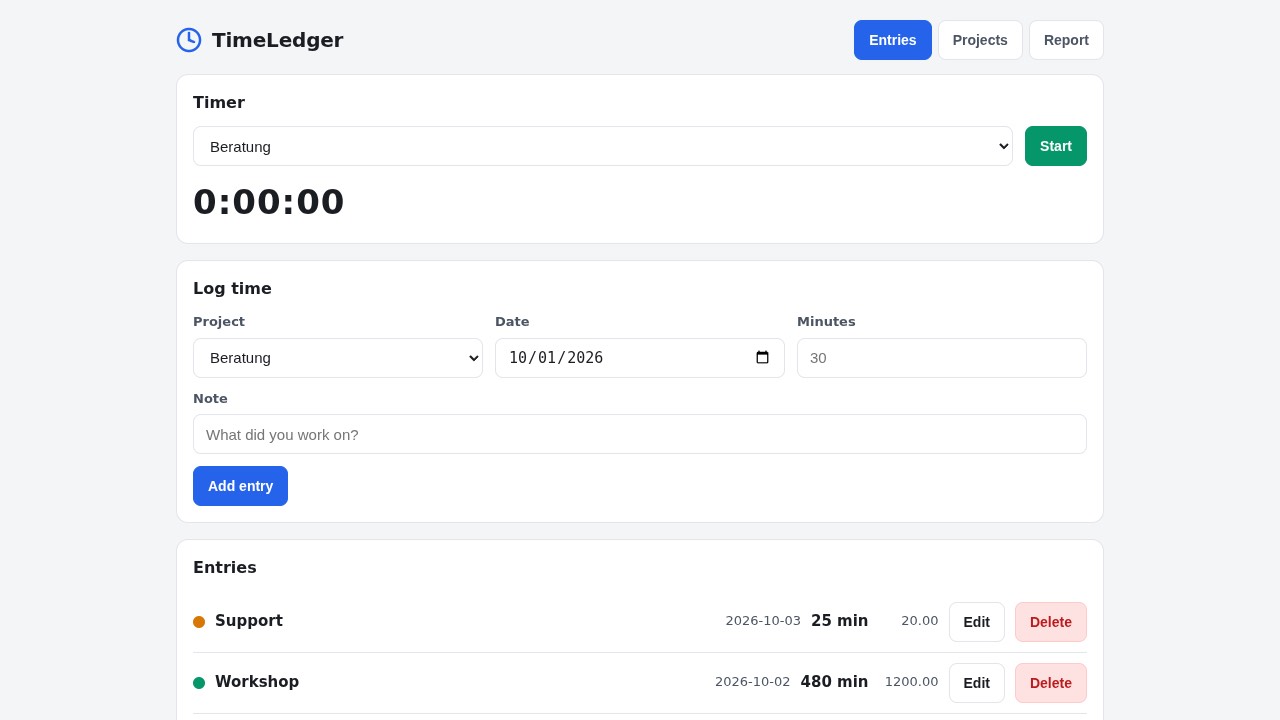Click the 0:00:00 timer display

click(x=269, y=202)
